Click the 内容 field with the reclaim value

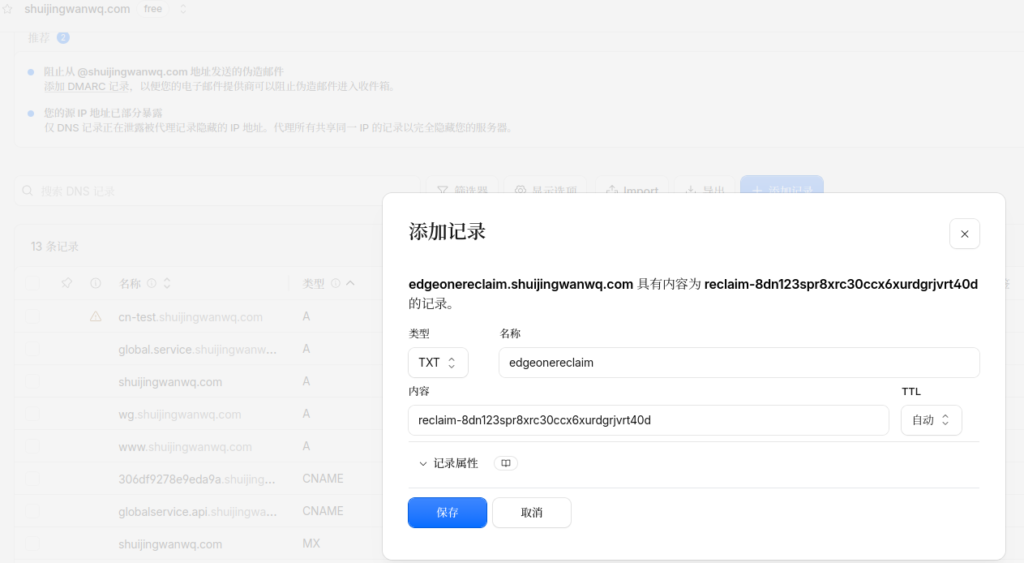pos(648,420)
